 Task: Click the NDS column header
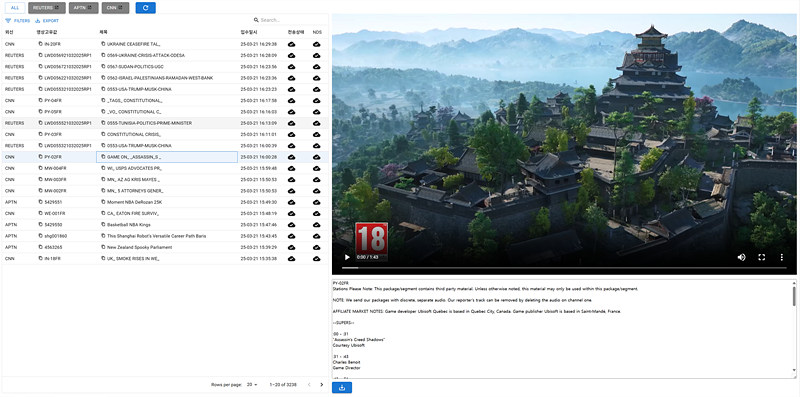tap(317, 32)
